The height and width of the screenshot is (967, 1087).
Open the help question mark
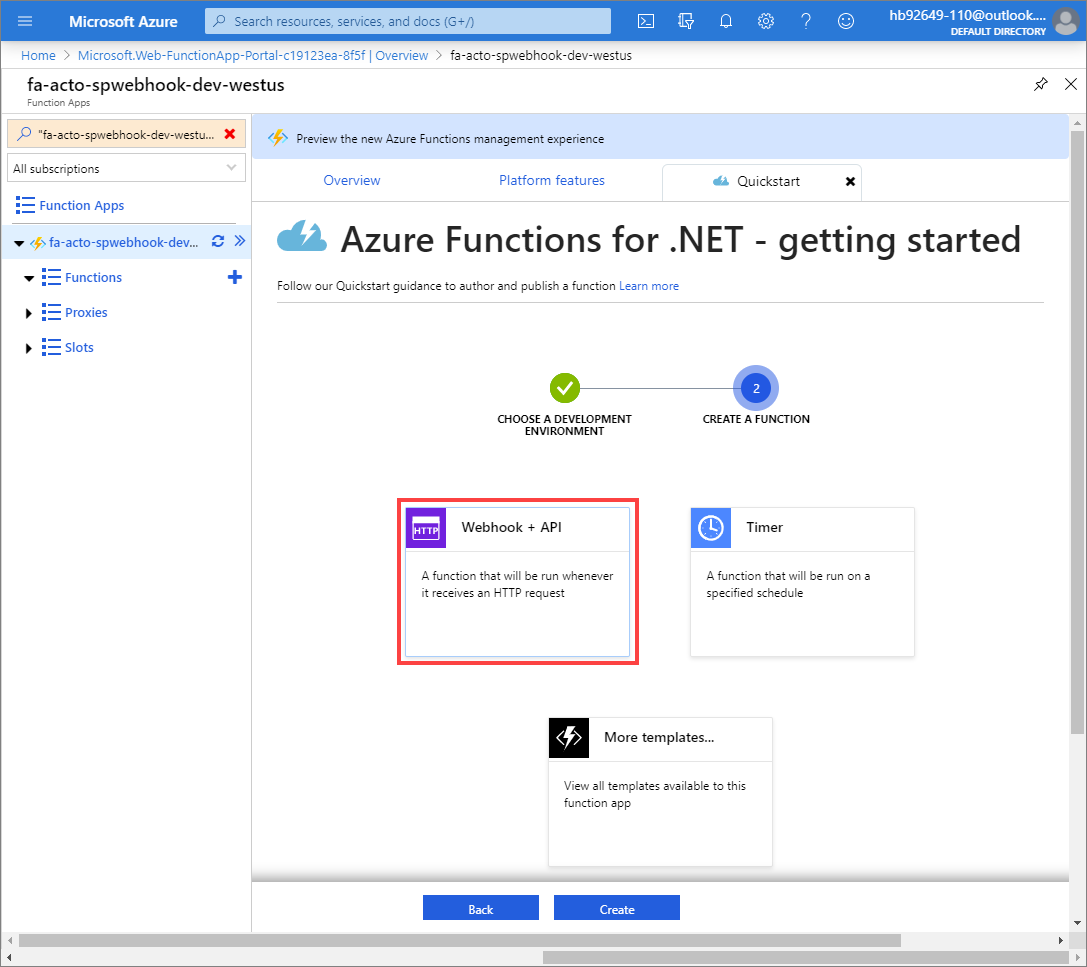coord(806,21)
